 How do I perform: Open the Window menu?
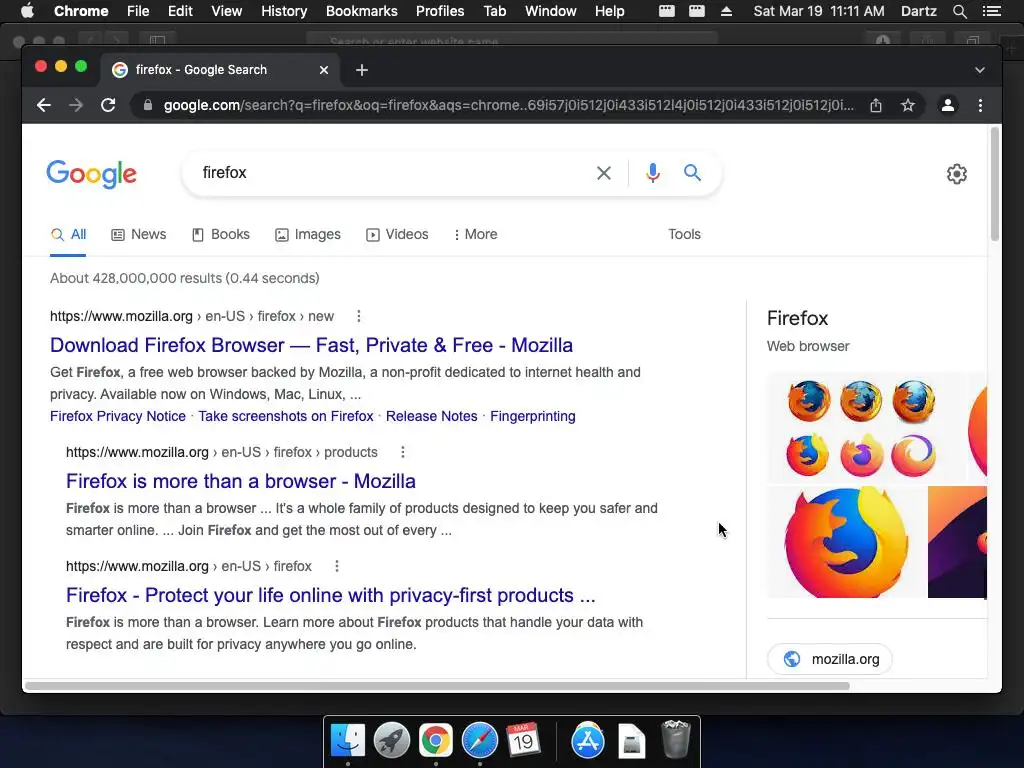point(551,11)
